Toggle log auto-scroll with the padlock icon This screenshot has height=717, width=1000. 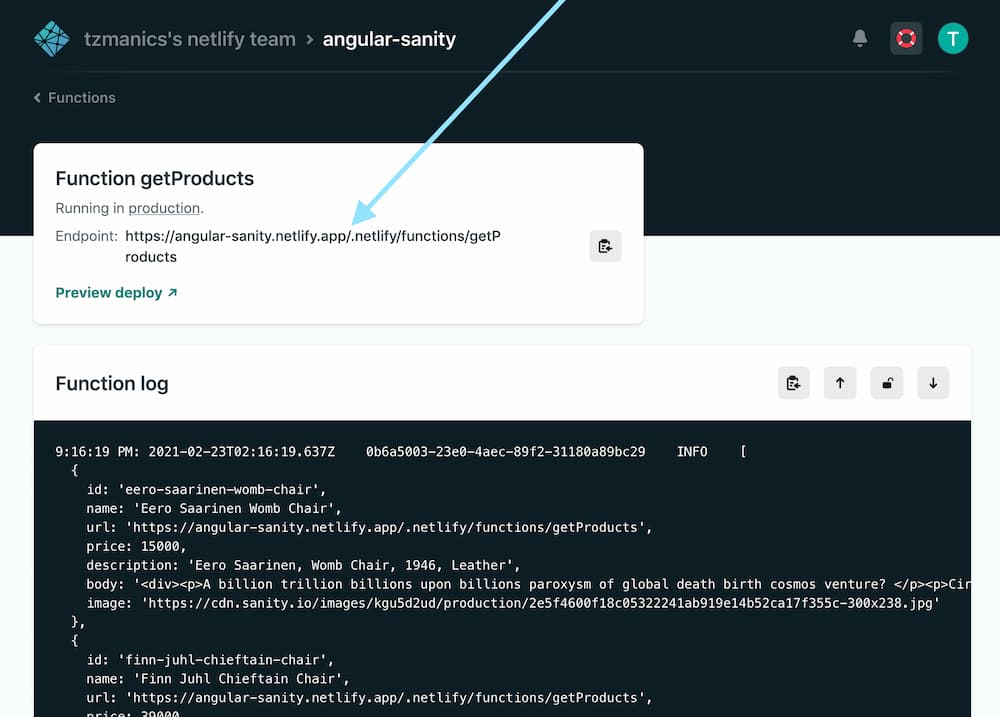coord(887,383)
